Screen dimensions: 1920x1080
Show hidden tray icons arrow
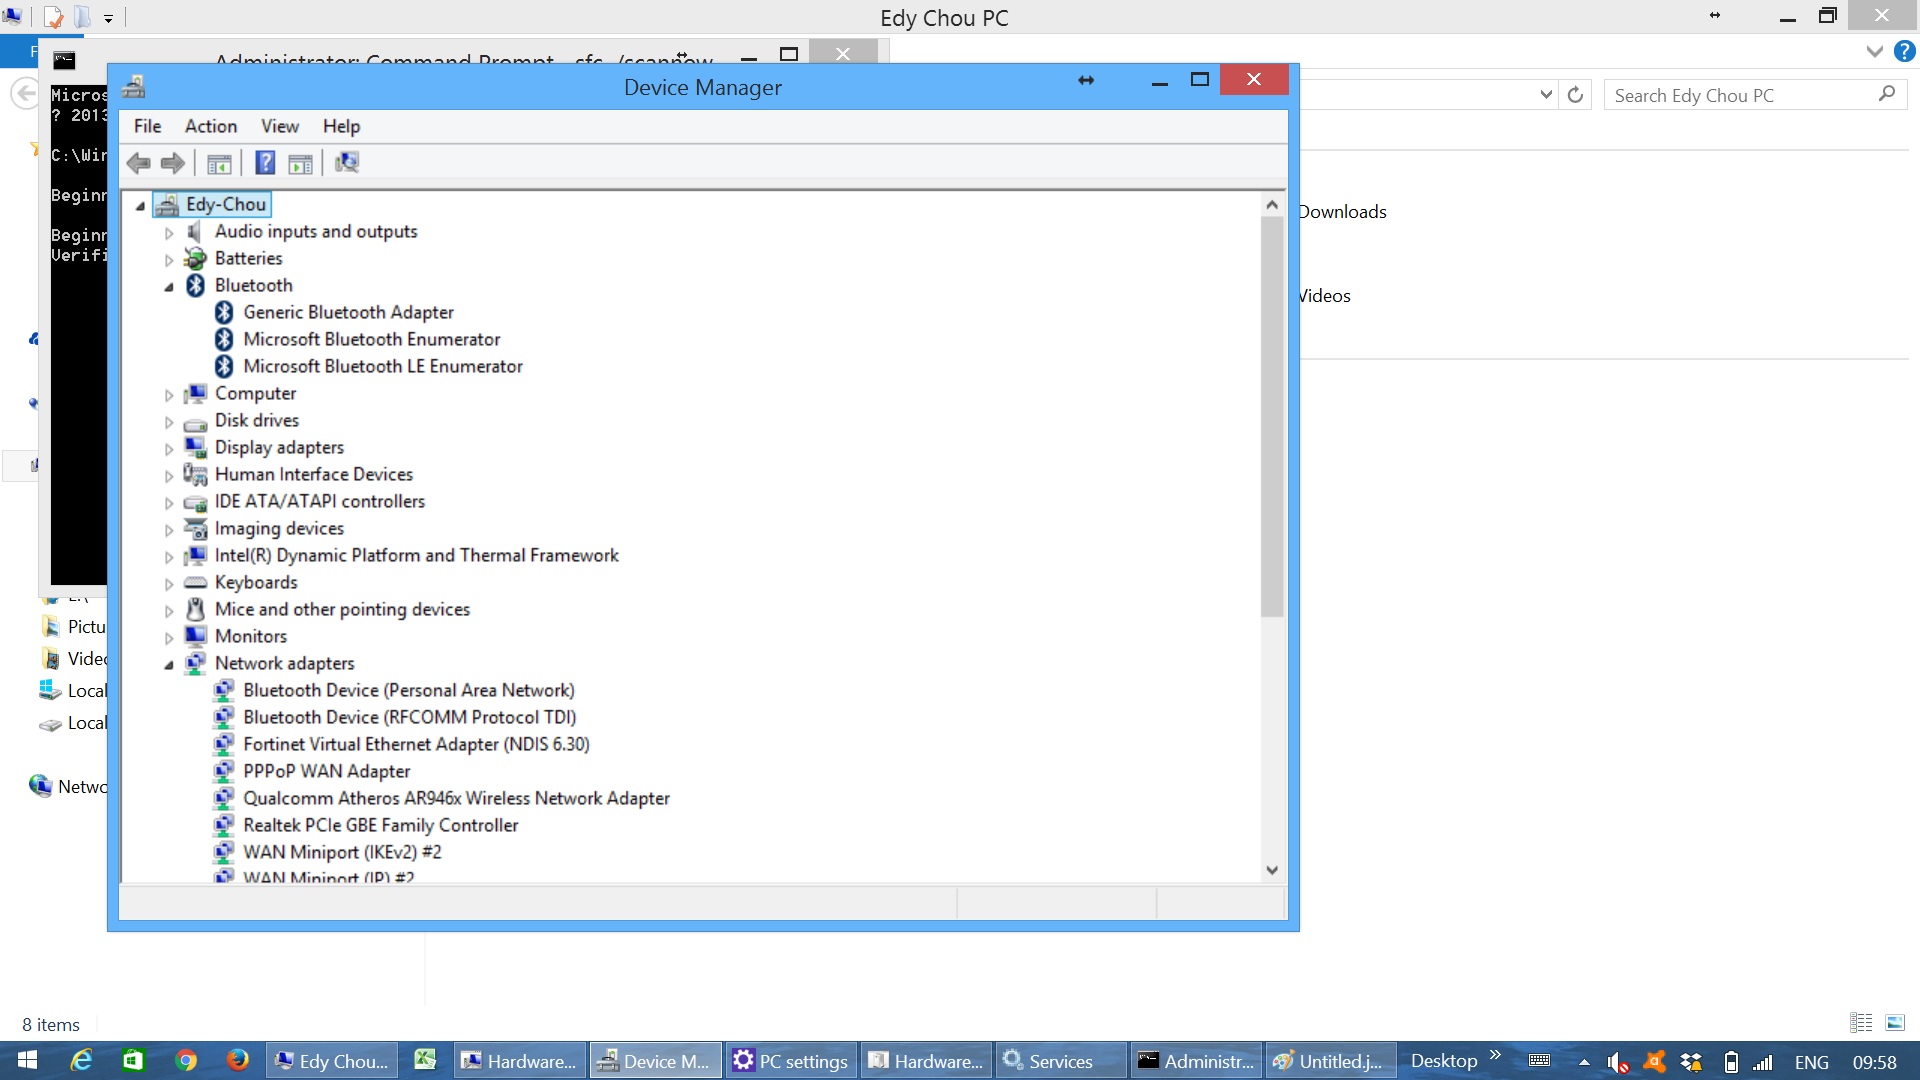pyautogui.click(x=1584, y=1062)
